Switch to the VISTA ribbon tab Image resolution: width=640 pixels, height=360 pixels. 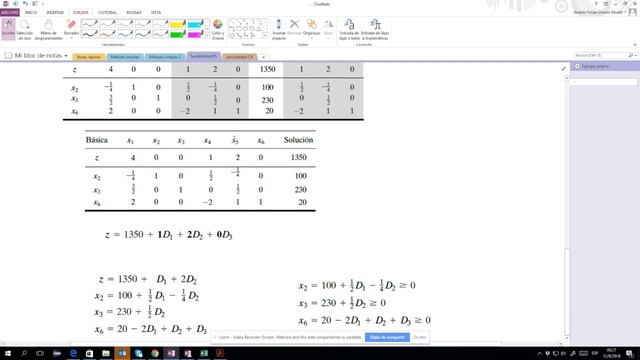(x=156, y=13)
